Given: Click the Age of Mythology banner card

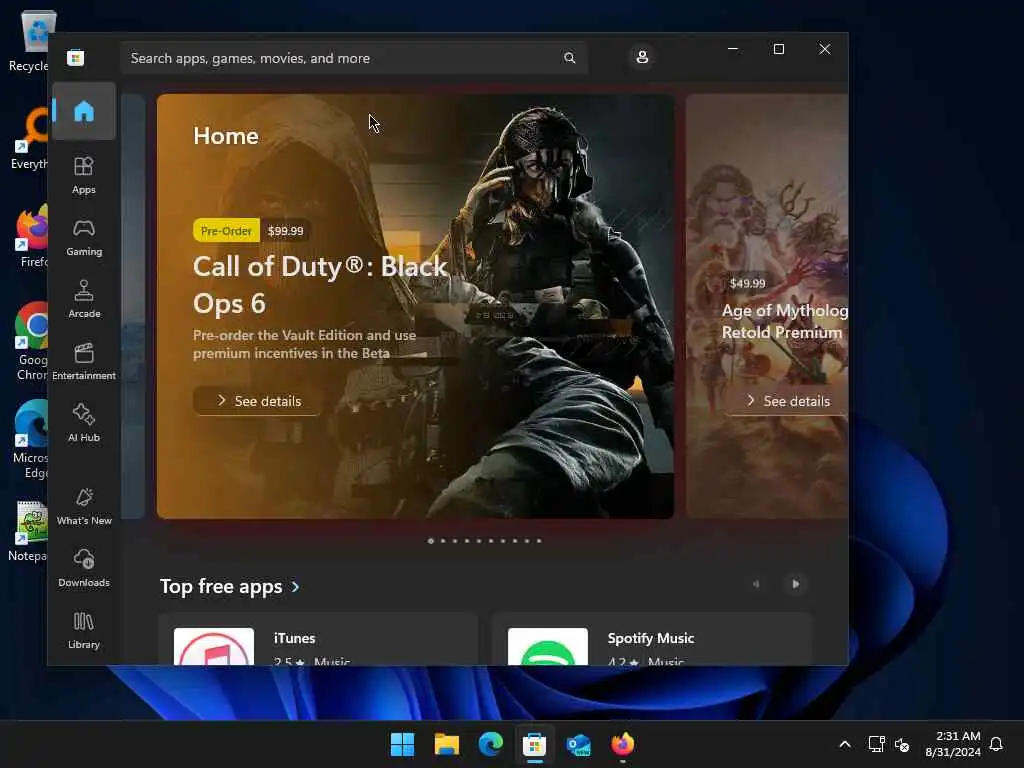Looking at the screenshot, I should pos(767,306).
